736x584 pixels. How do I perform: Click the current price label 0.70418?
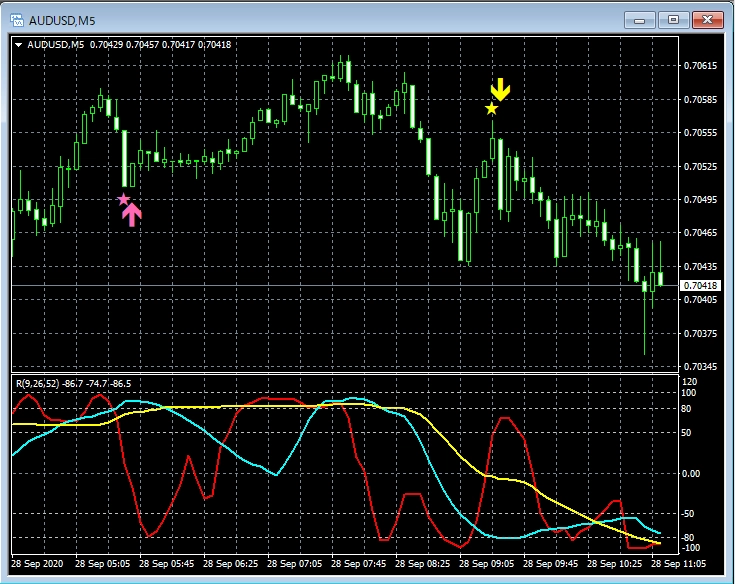pyautogui.click(x=700, y=286)
